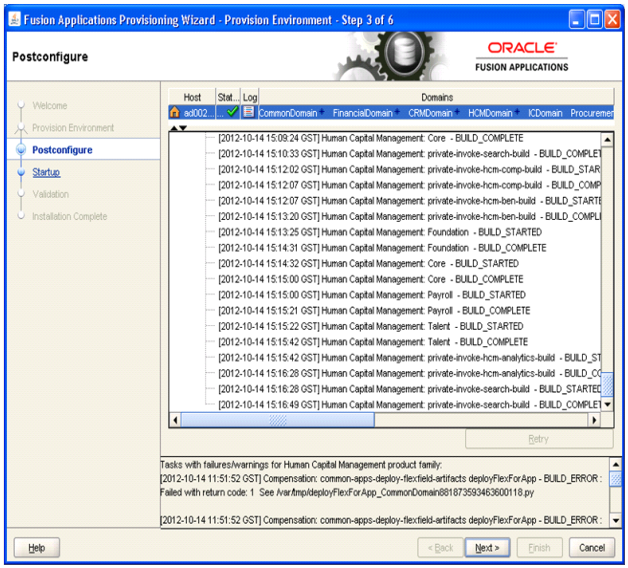
Task: Click the Host column header
Action: point(192,97)
